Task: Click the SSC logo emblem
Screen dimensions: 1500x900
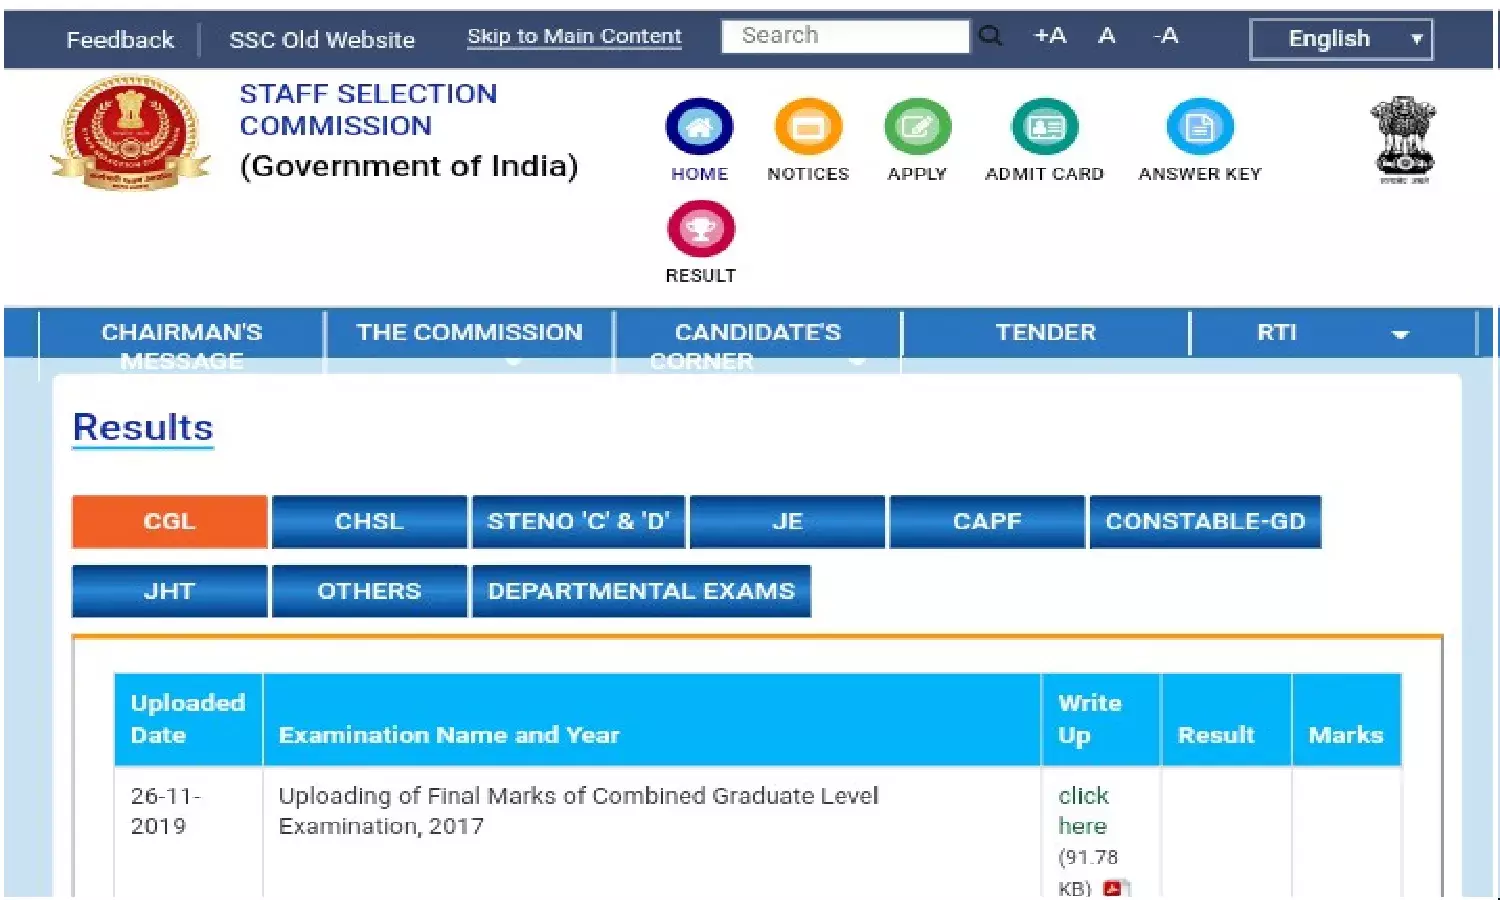Action: (x=131, y=133)
